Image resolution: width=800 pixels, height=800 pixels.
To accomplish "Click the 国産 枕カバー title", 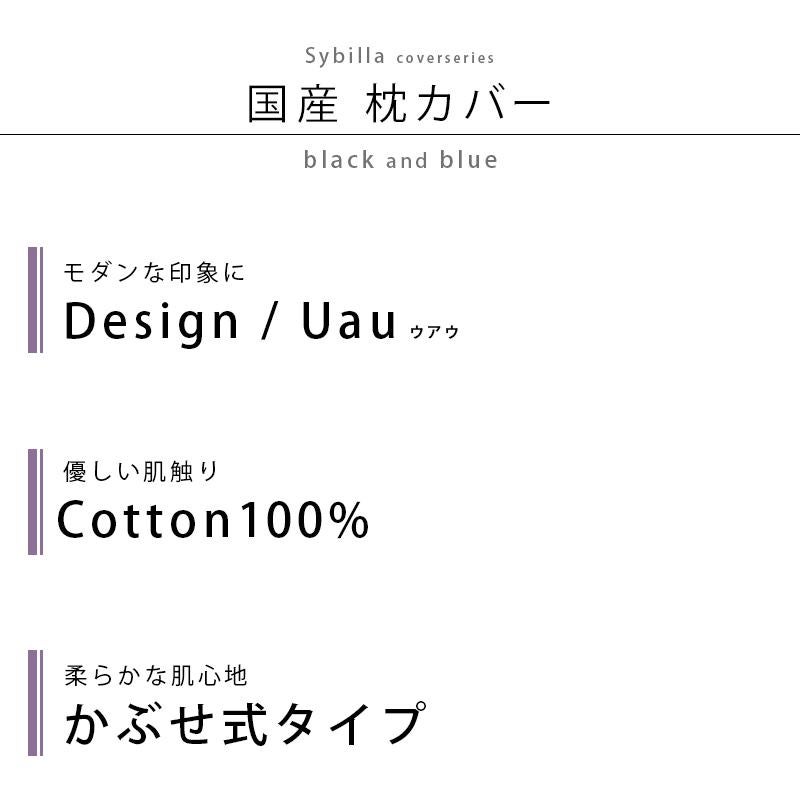I will tap(399, 104).
